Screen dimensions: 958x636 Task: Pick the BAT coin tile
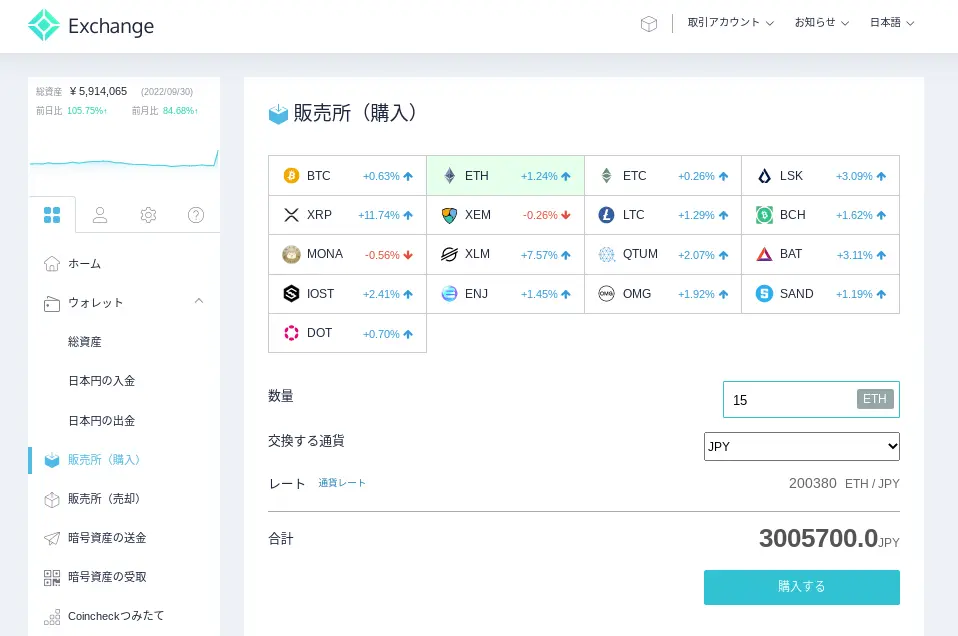tap(821, 255)
